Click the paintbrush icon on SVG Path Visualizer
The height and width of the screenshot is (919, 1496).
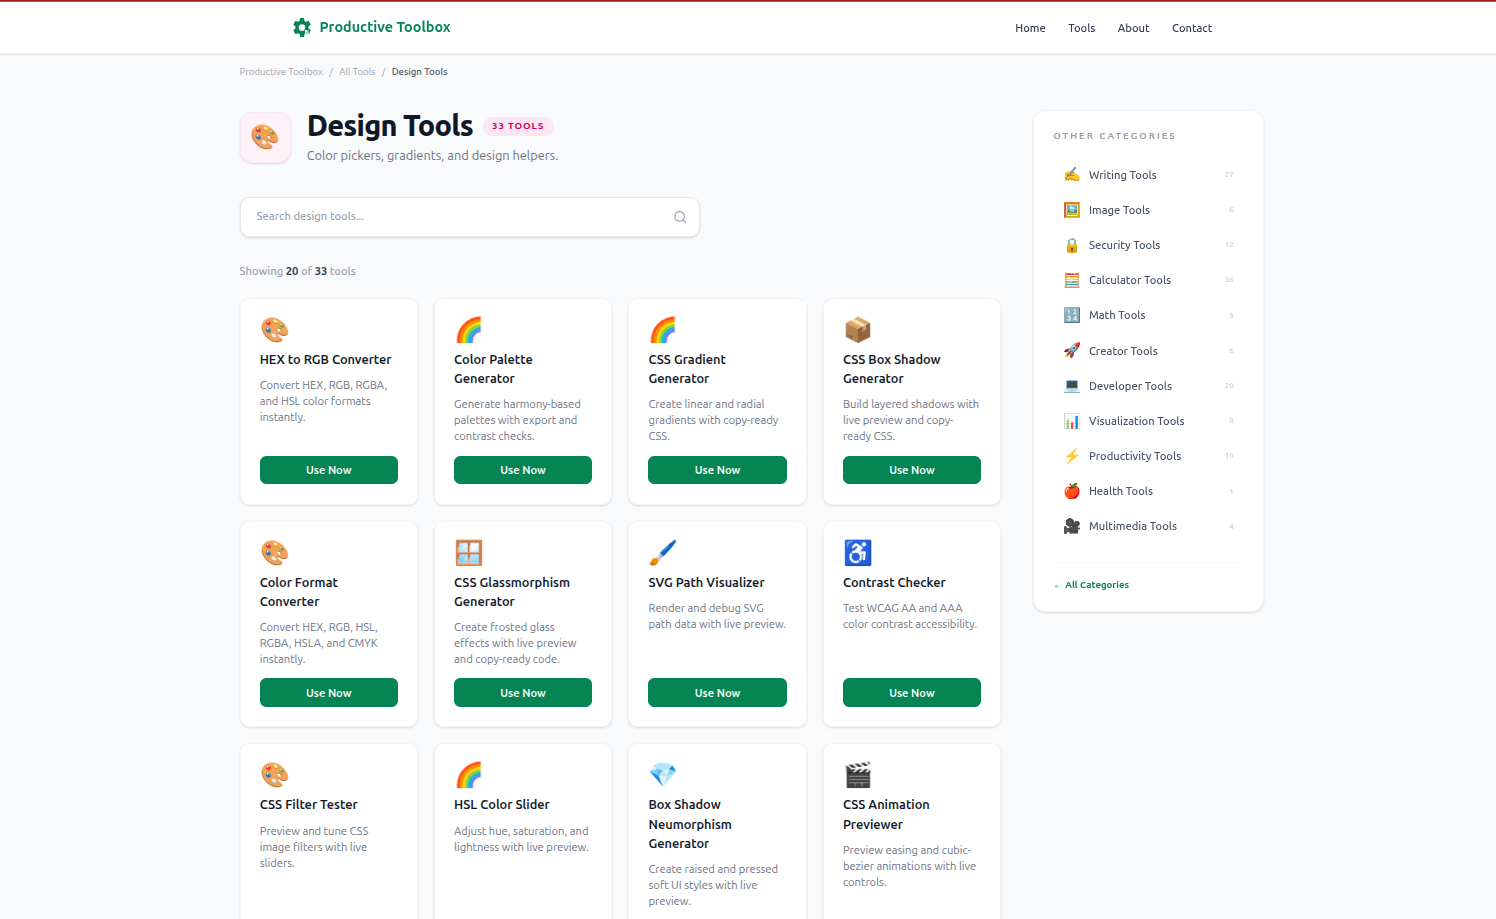click(x=663, y=551)
